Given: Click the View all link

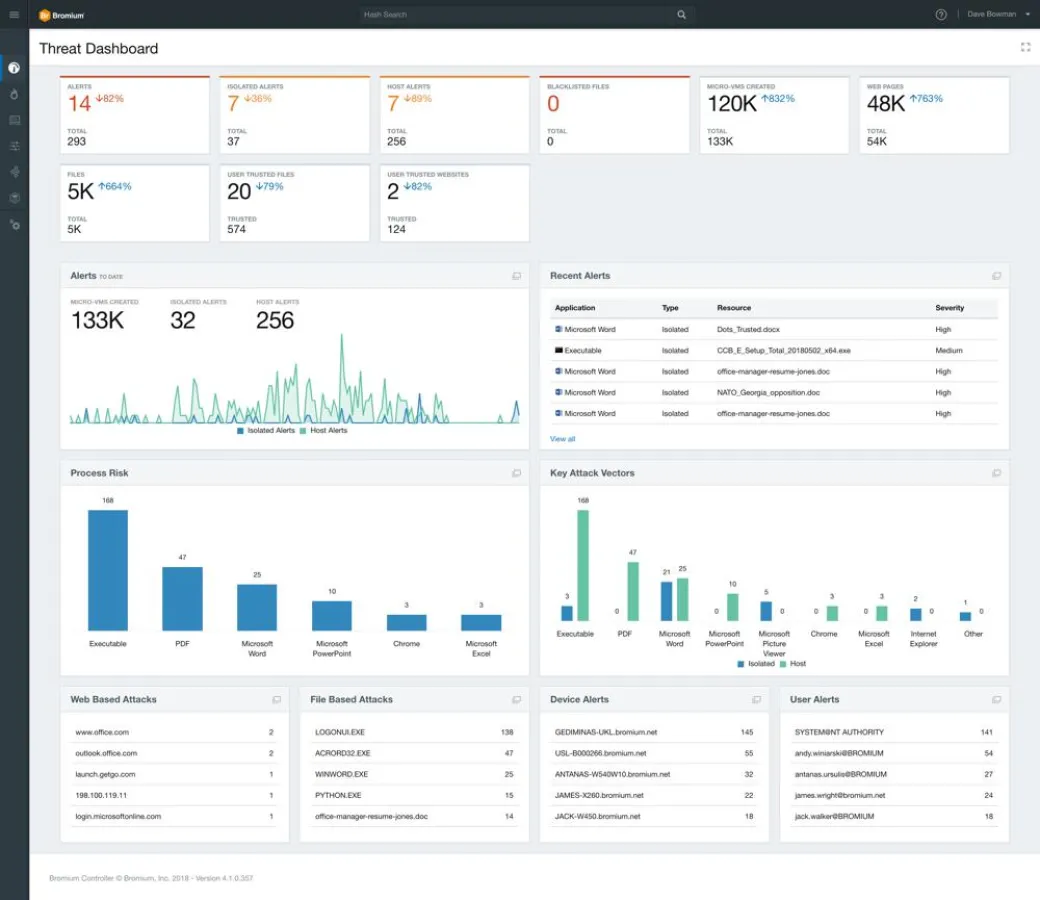Looking at the screenshot, I should pyautogui.click(x=562, y=439).
